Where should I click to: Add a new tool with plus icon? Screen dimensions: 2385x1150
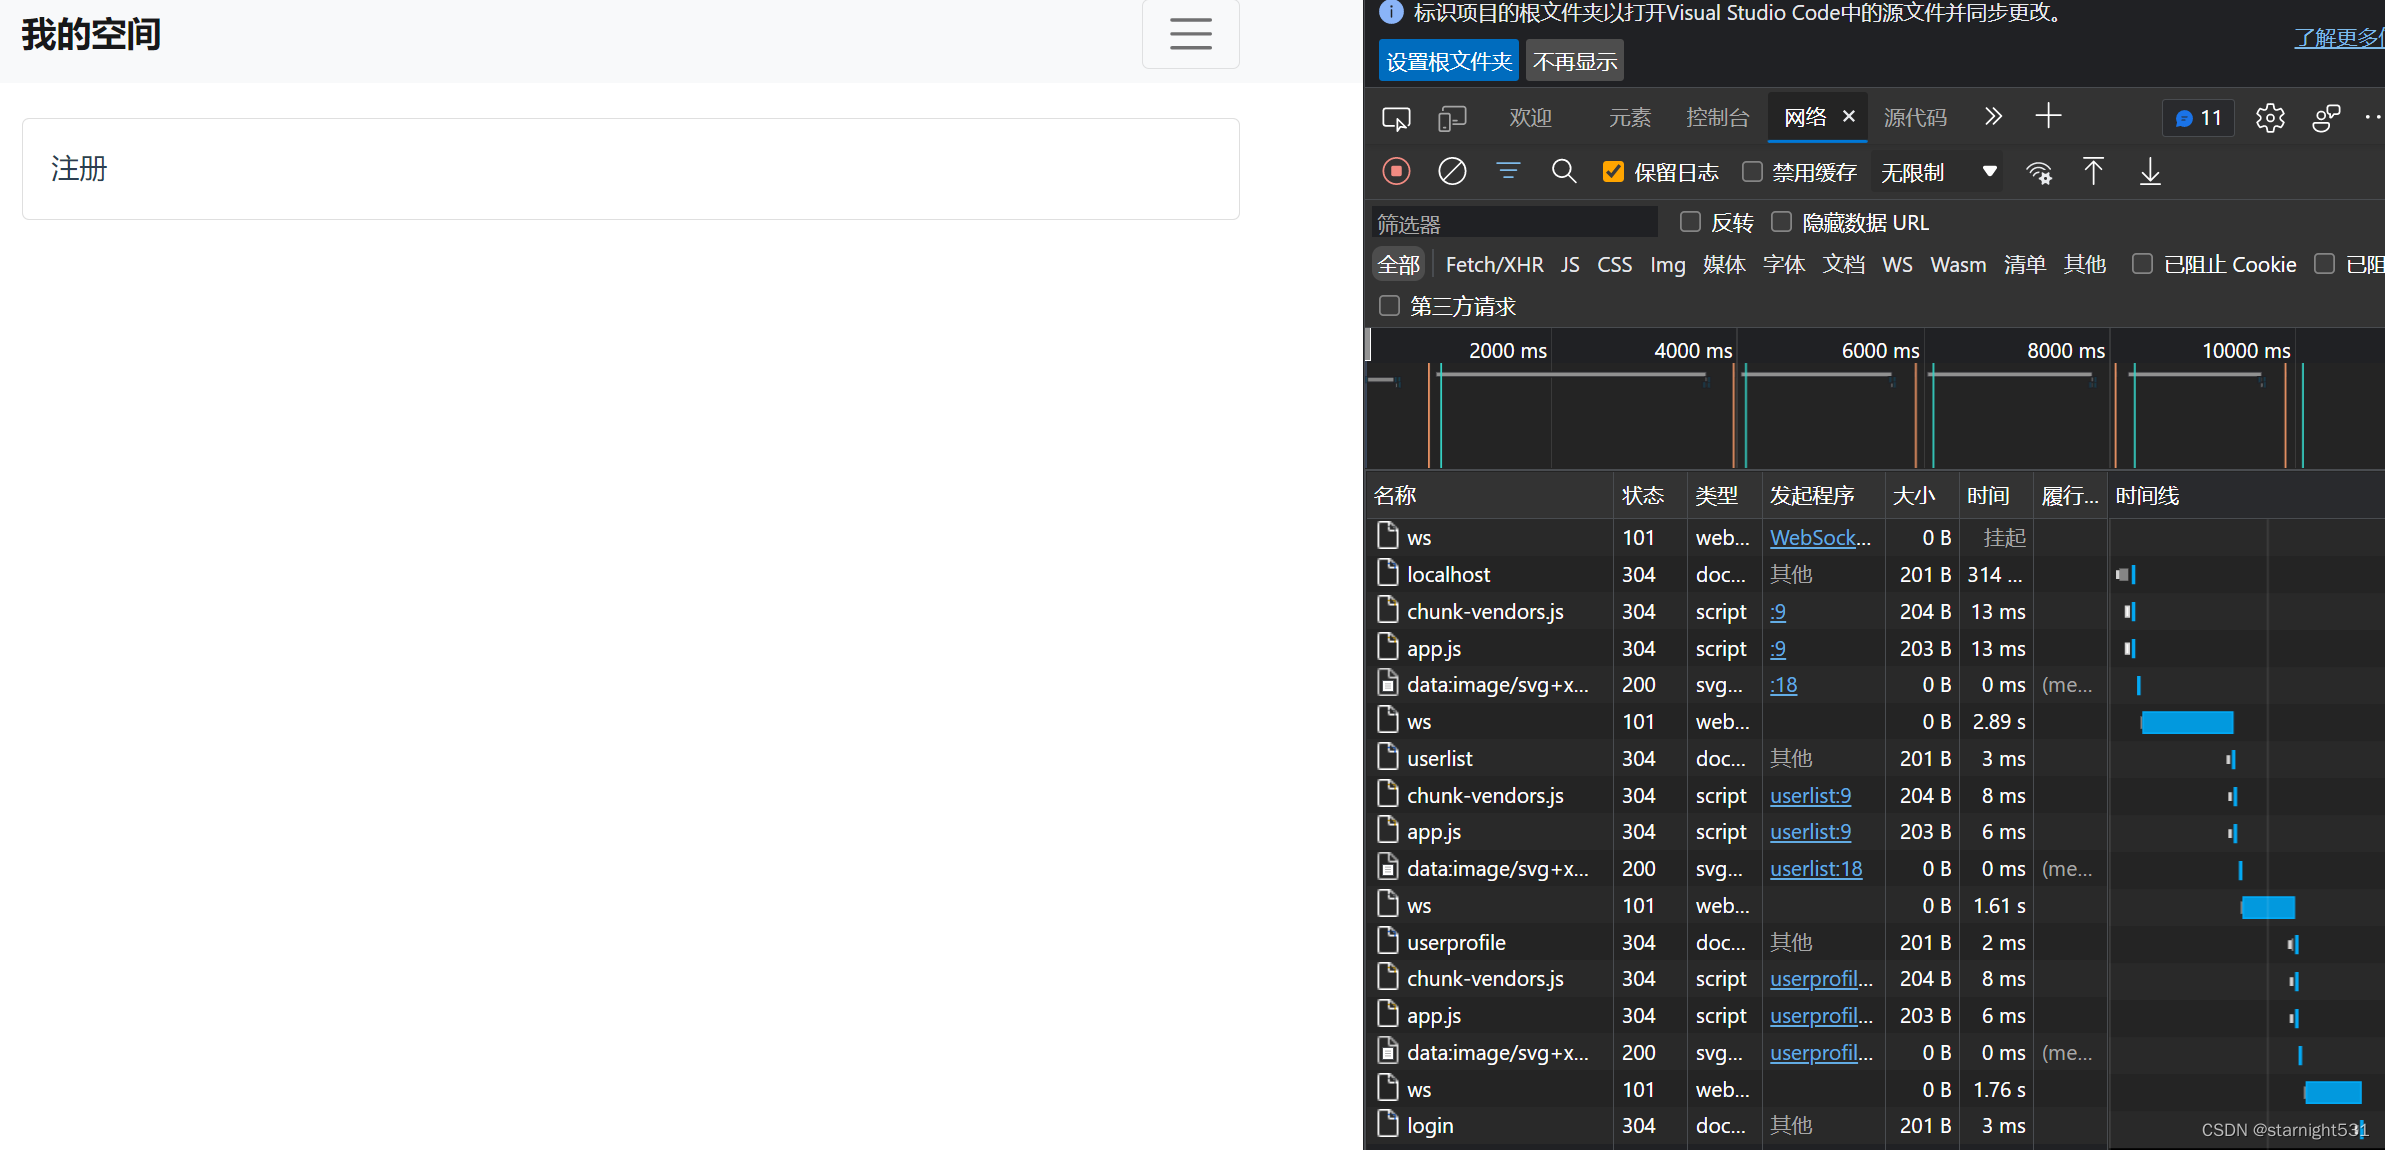click(2048, 117)
